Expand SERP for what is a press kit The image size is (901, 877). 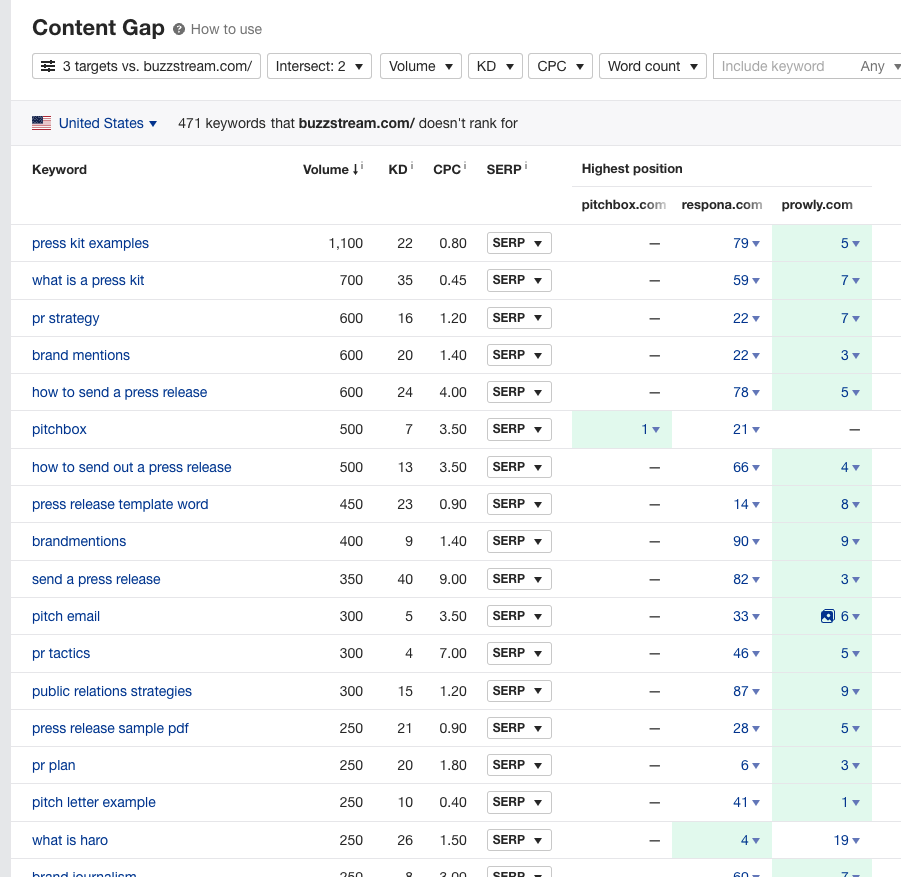(x=519, y=280)
